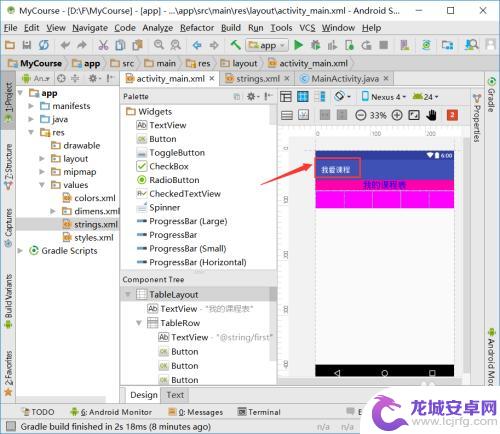Click the Make Project hammer icon
This screenshot has width=500, height=434.
click(x=235, y=45)
